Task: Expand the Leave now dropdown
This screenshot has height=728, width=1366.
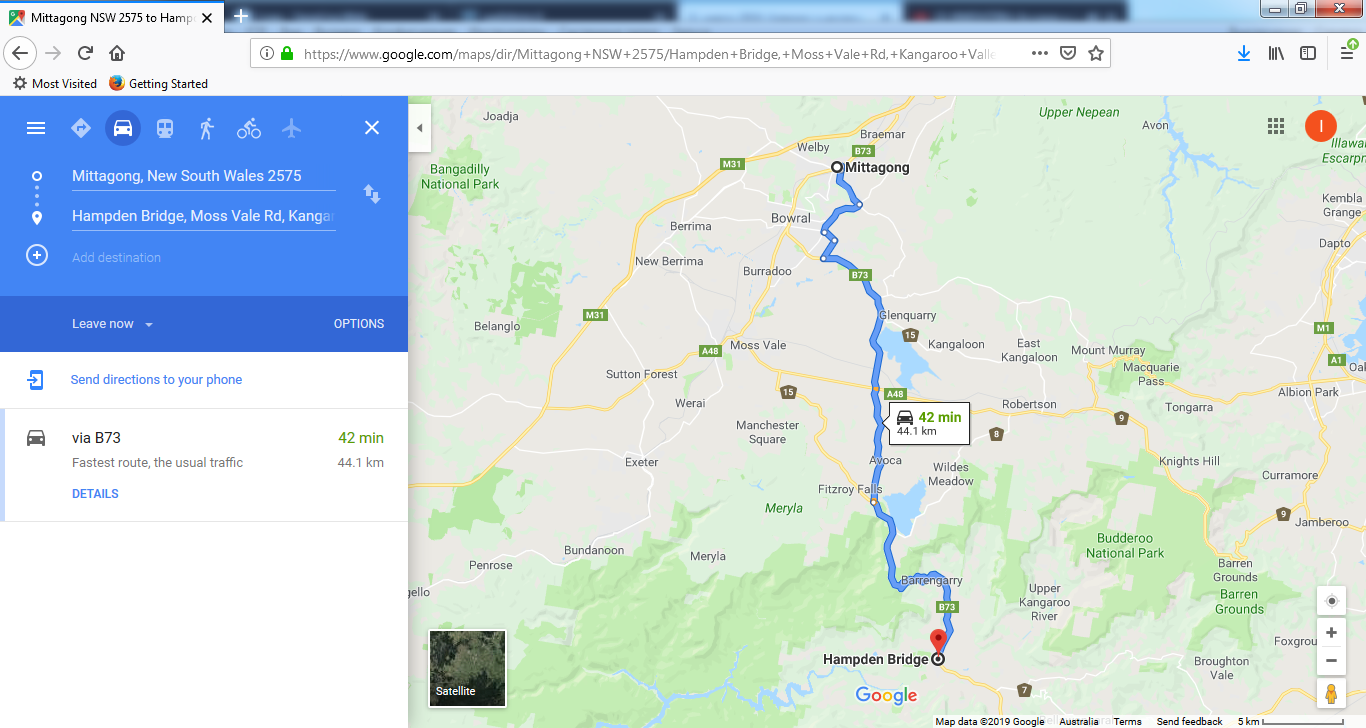Action: (112, 324)
